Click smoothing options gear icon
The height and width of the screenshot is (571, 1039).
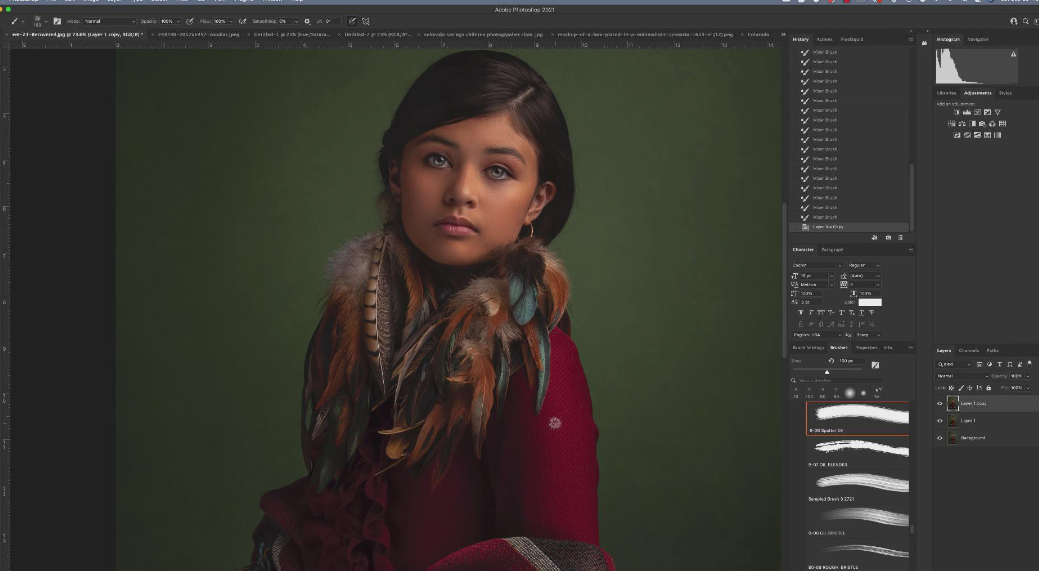[307, 21]
